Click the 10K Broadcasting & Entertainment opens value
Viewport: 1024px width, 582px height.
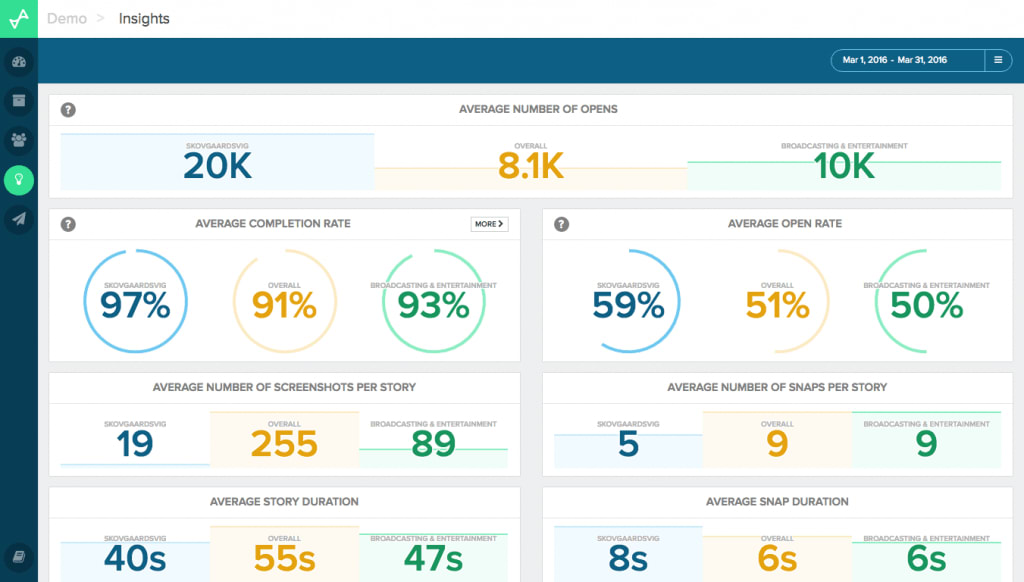point(844,166)
